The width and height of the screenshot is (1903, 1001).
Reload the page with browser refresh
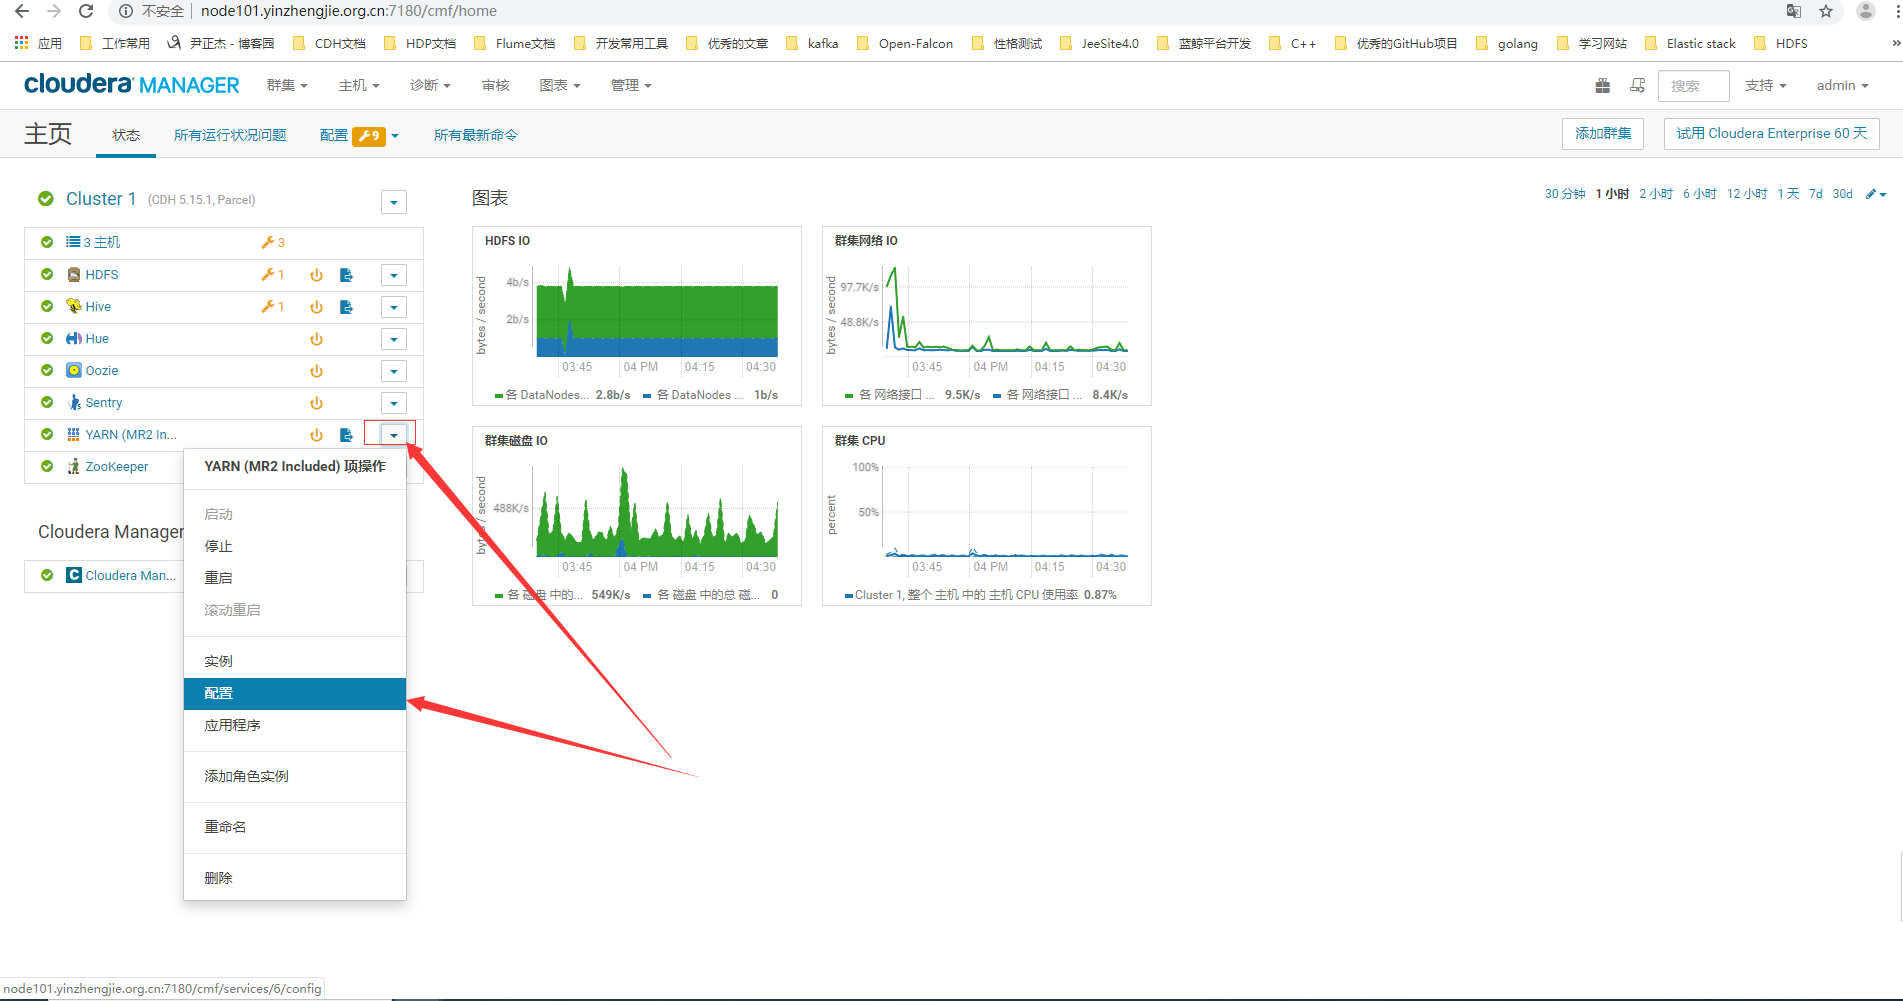pyautogui.click(x=86, y=11)
